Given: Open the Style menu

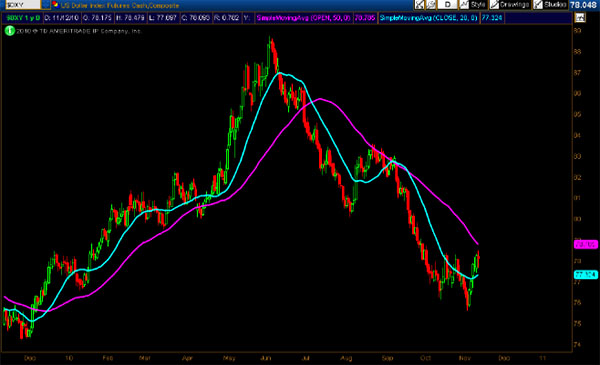Looking at the screenshot, I should (473, 5).
